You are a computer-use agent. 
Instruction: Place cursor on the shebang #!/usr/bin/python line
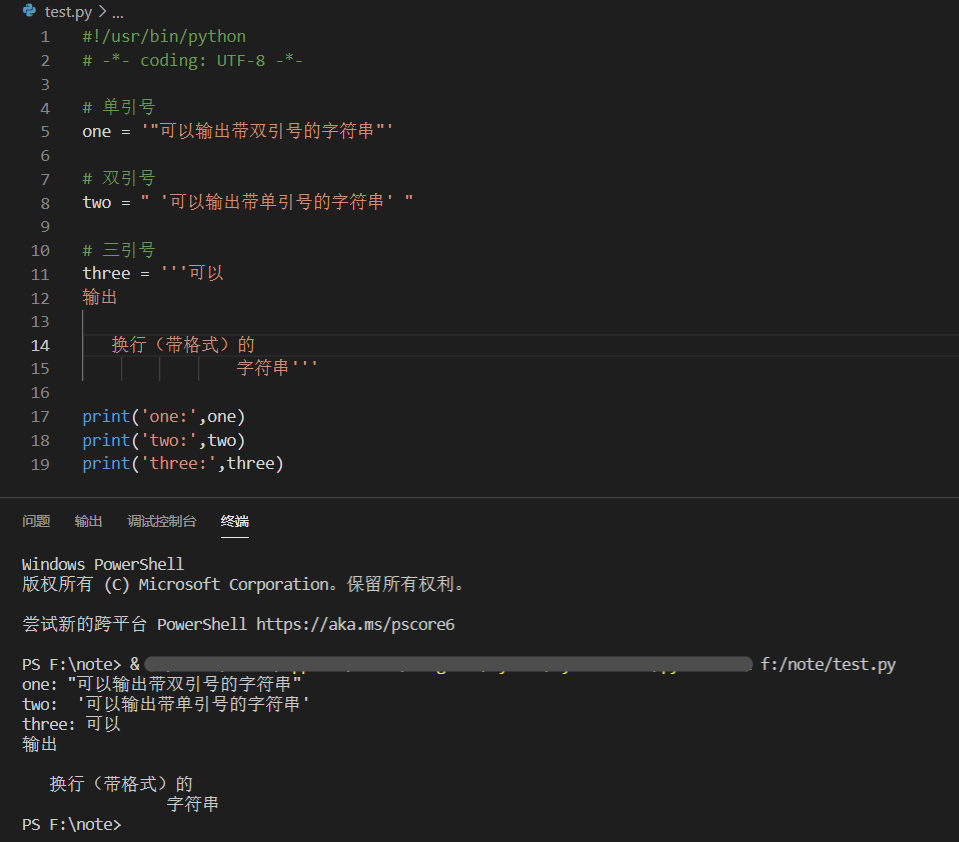tap(164, 37)
